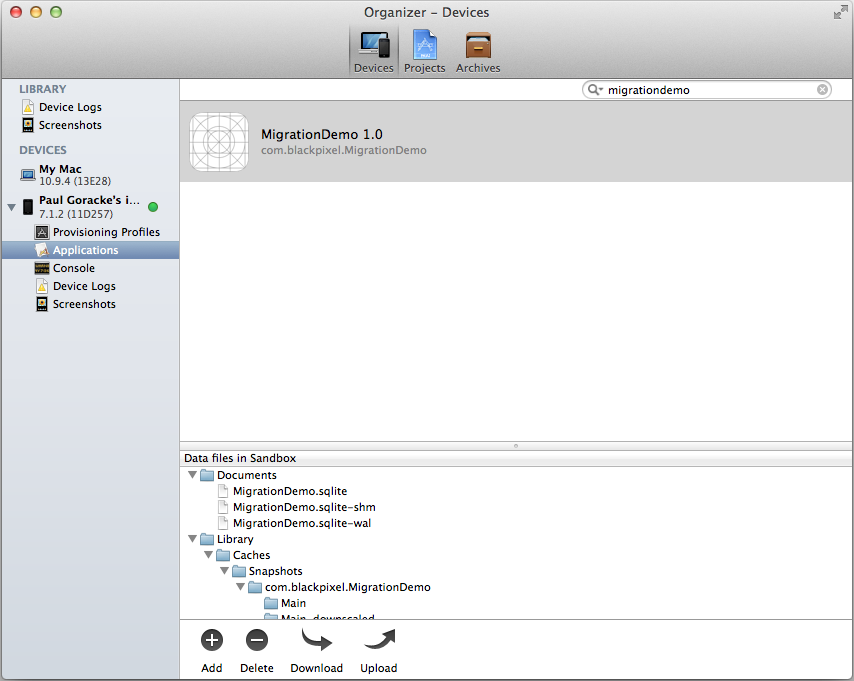Clear the migrationdemo search field
854x681 pixels.
coord(822,89)
